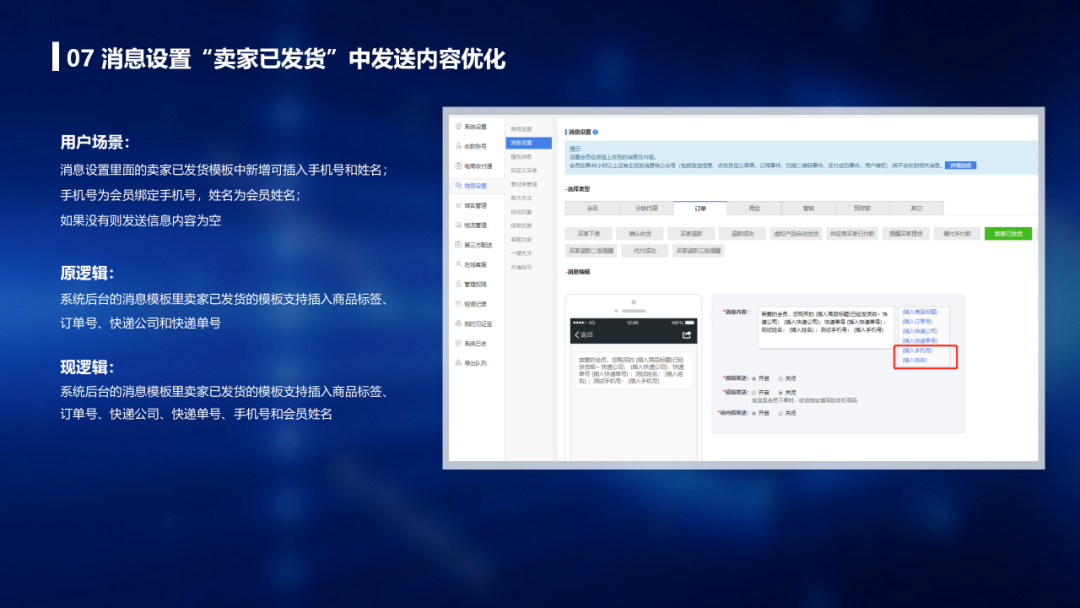Click the 在线客服 sidebar icon
This screenshot has height=608, width=1080.
click(459, 264)
